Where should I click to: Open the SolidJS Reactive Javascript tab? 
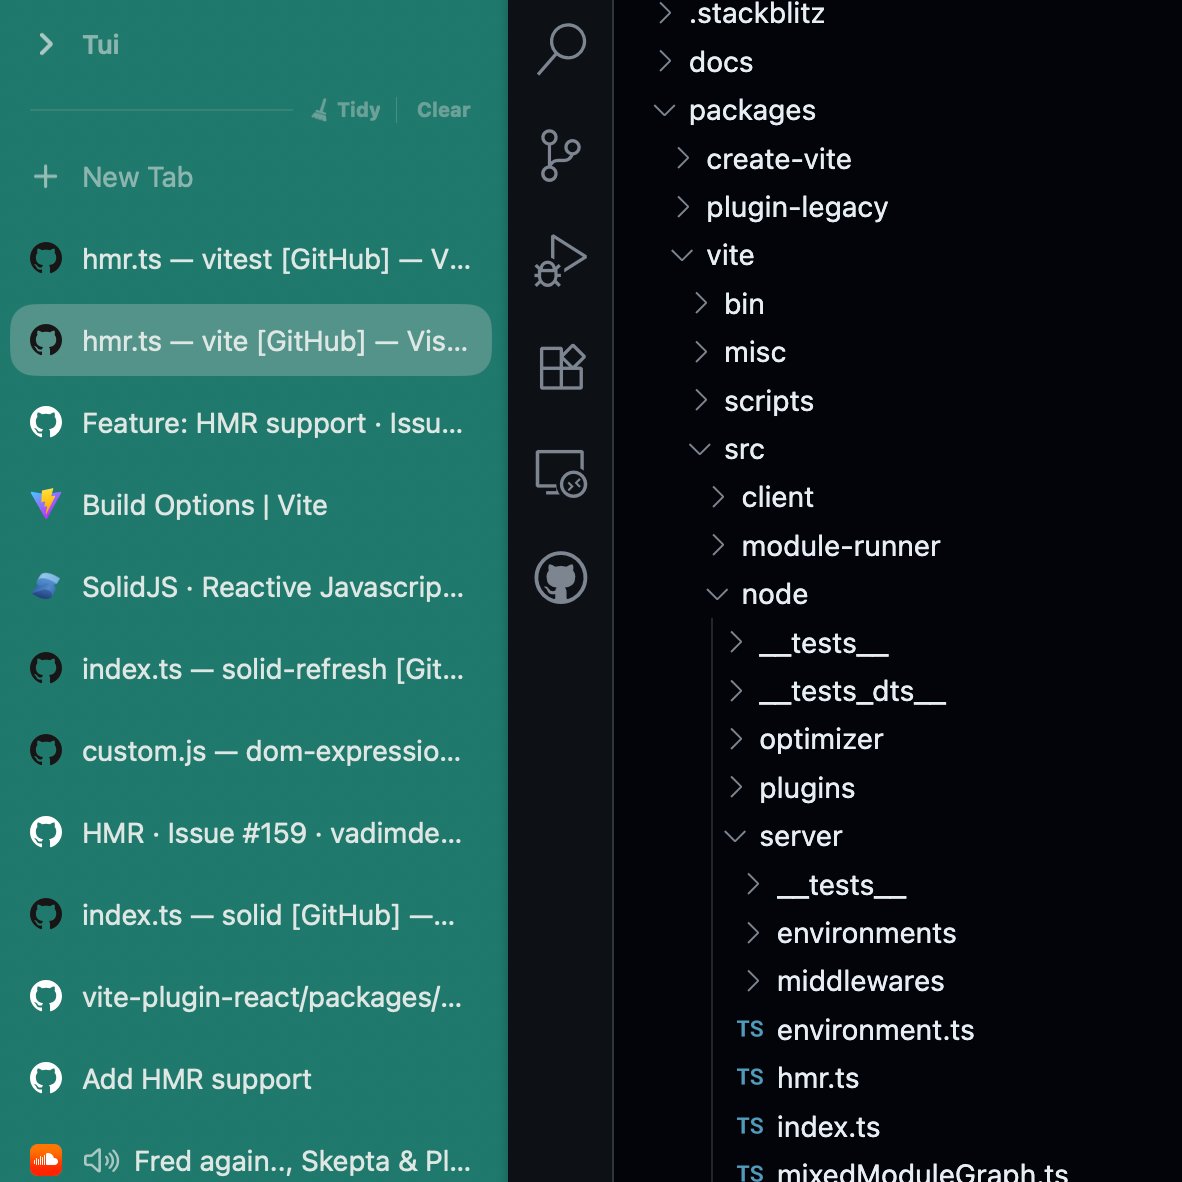click(251, 586)
